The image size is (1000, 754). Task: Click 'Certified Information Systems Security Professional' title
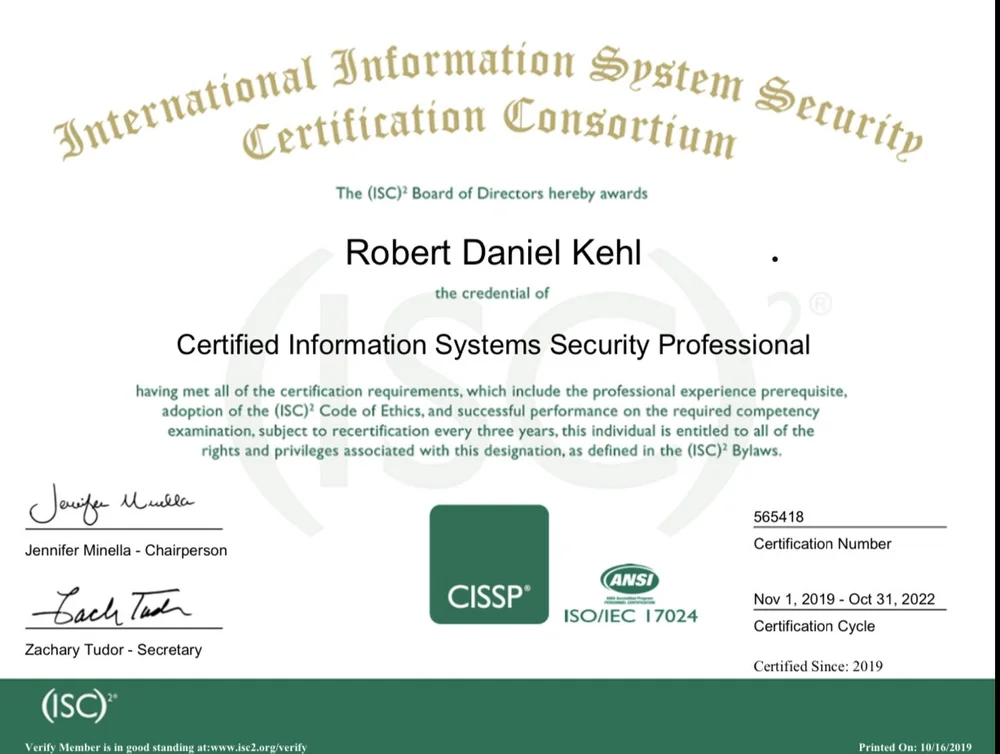pos(493,344)
